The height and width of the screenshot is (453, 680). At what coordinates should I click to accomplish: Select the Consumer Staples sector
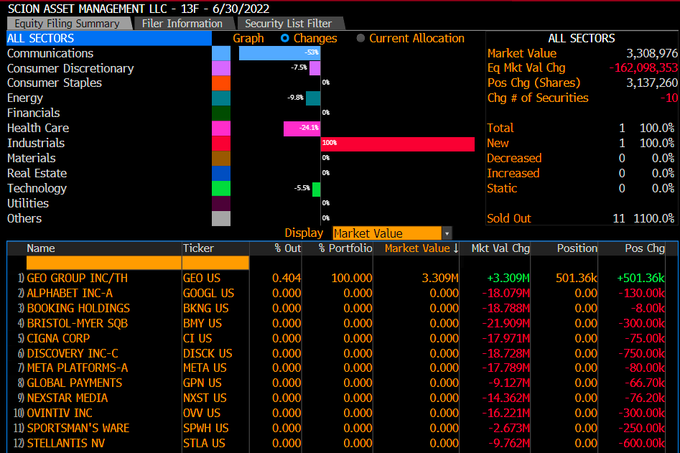pos(54,83)
